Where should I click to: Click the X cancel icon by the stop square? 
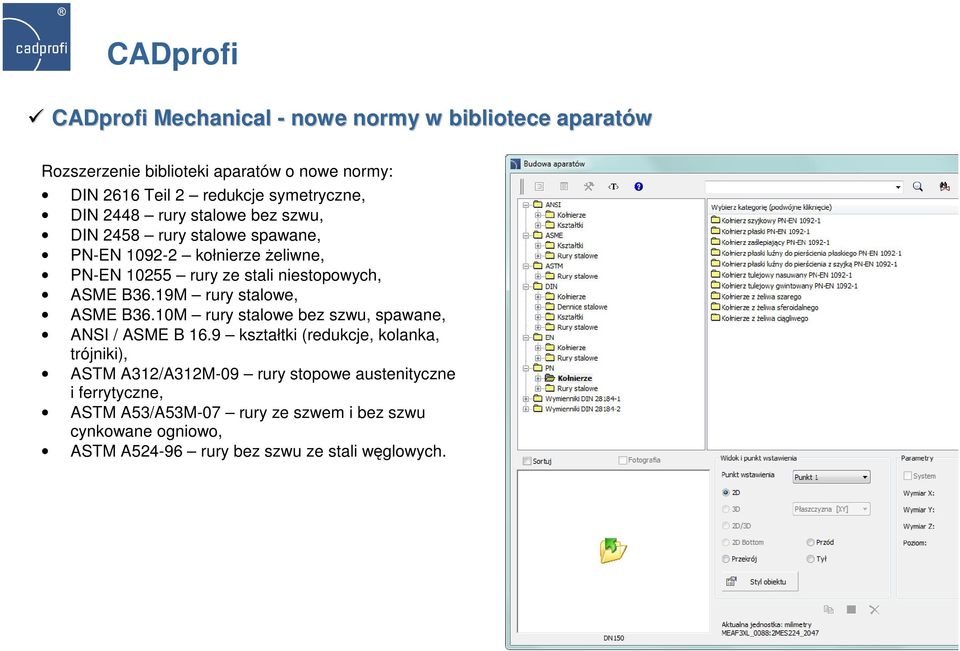coord(874,609)
